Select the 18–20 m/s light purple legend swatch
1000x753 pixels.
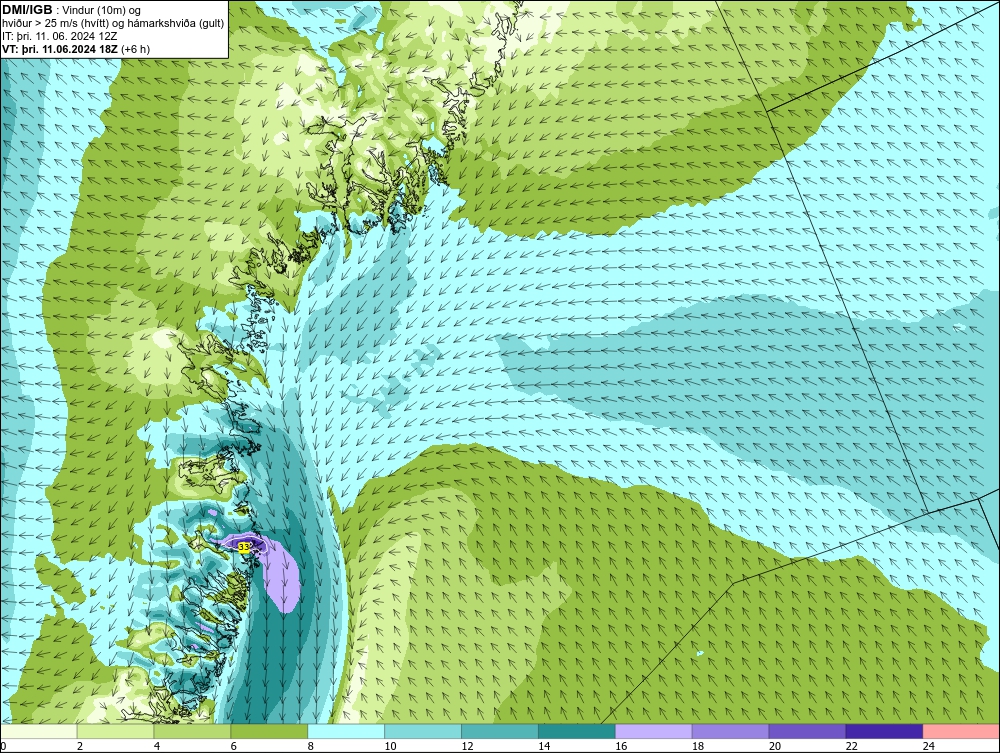coord(730,731)
